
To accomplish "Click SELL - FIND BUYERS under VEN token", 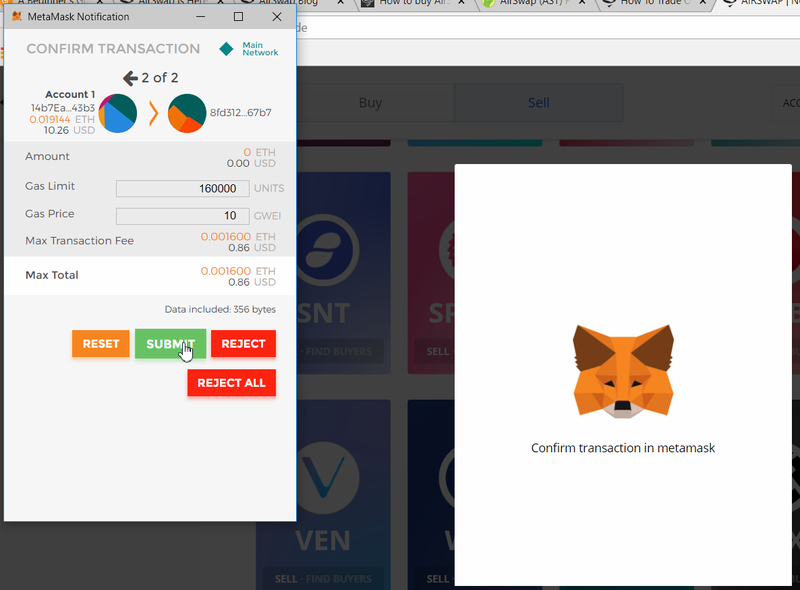I will coord(323,578).
